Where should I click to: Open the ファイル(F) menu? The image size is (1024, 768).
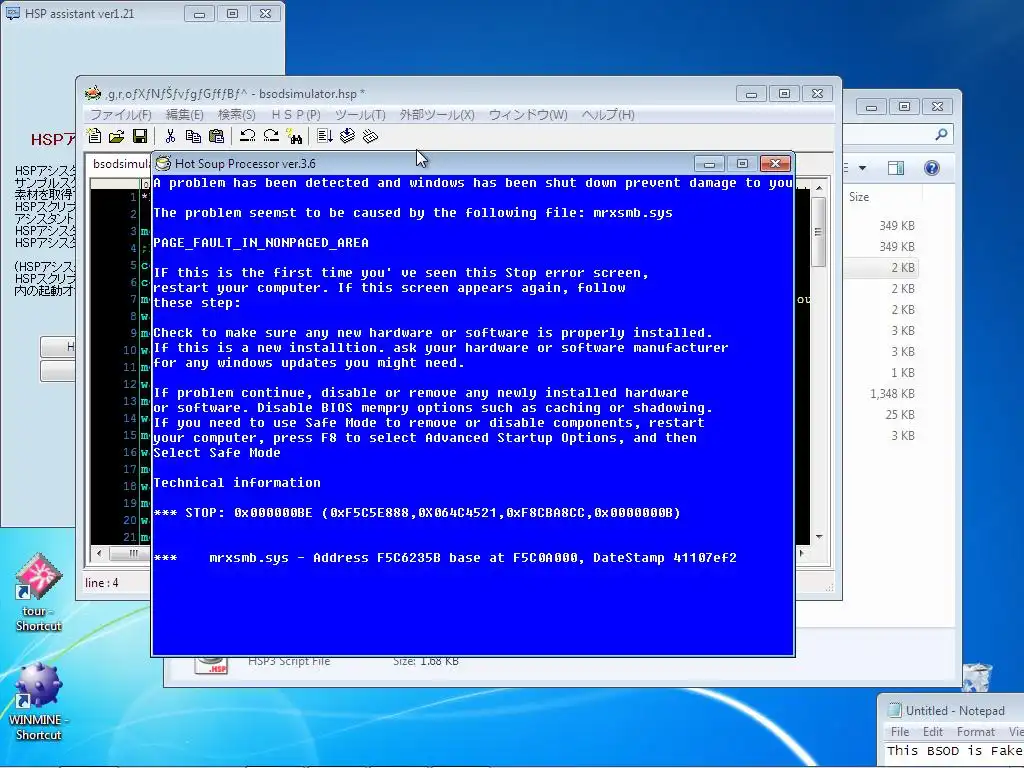(120, 115)
